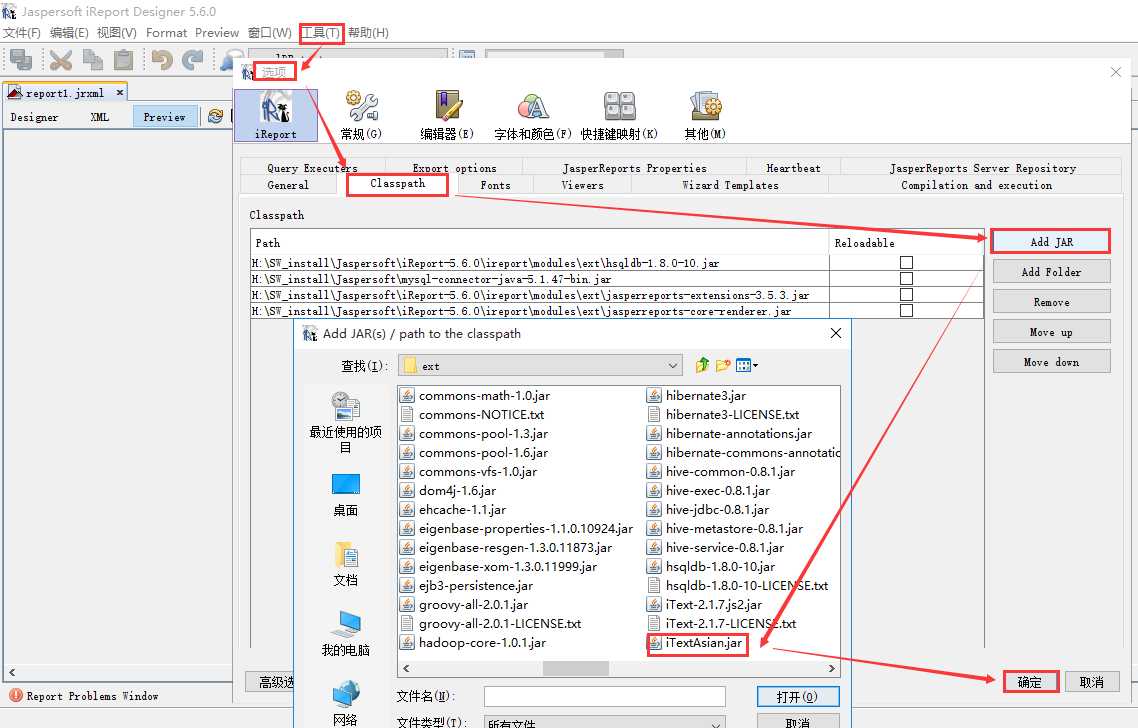Click the Move down button
The width and height of the screenshot is (1138, 728).
[1051, 361]
